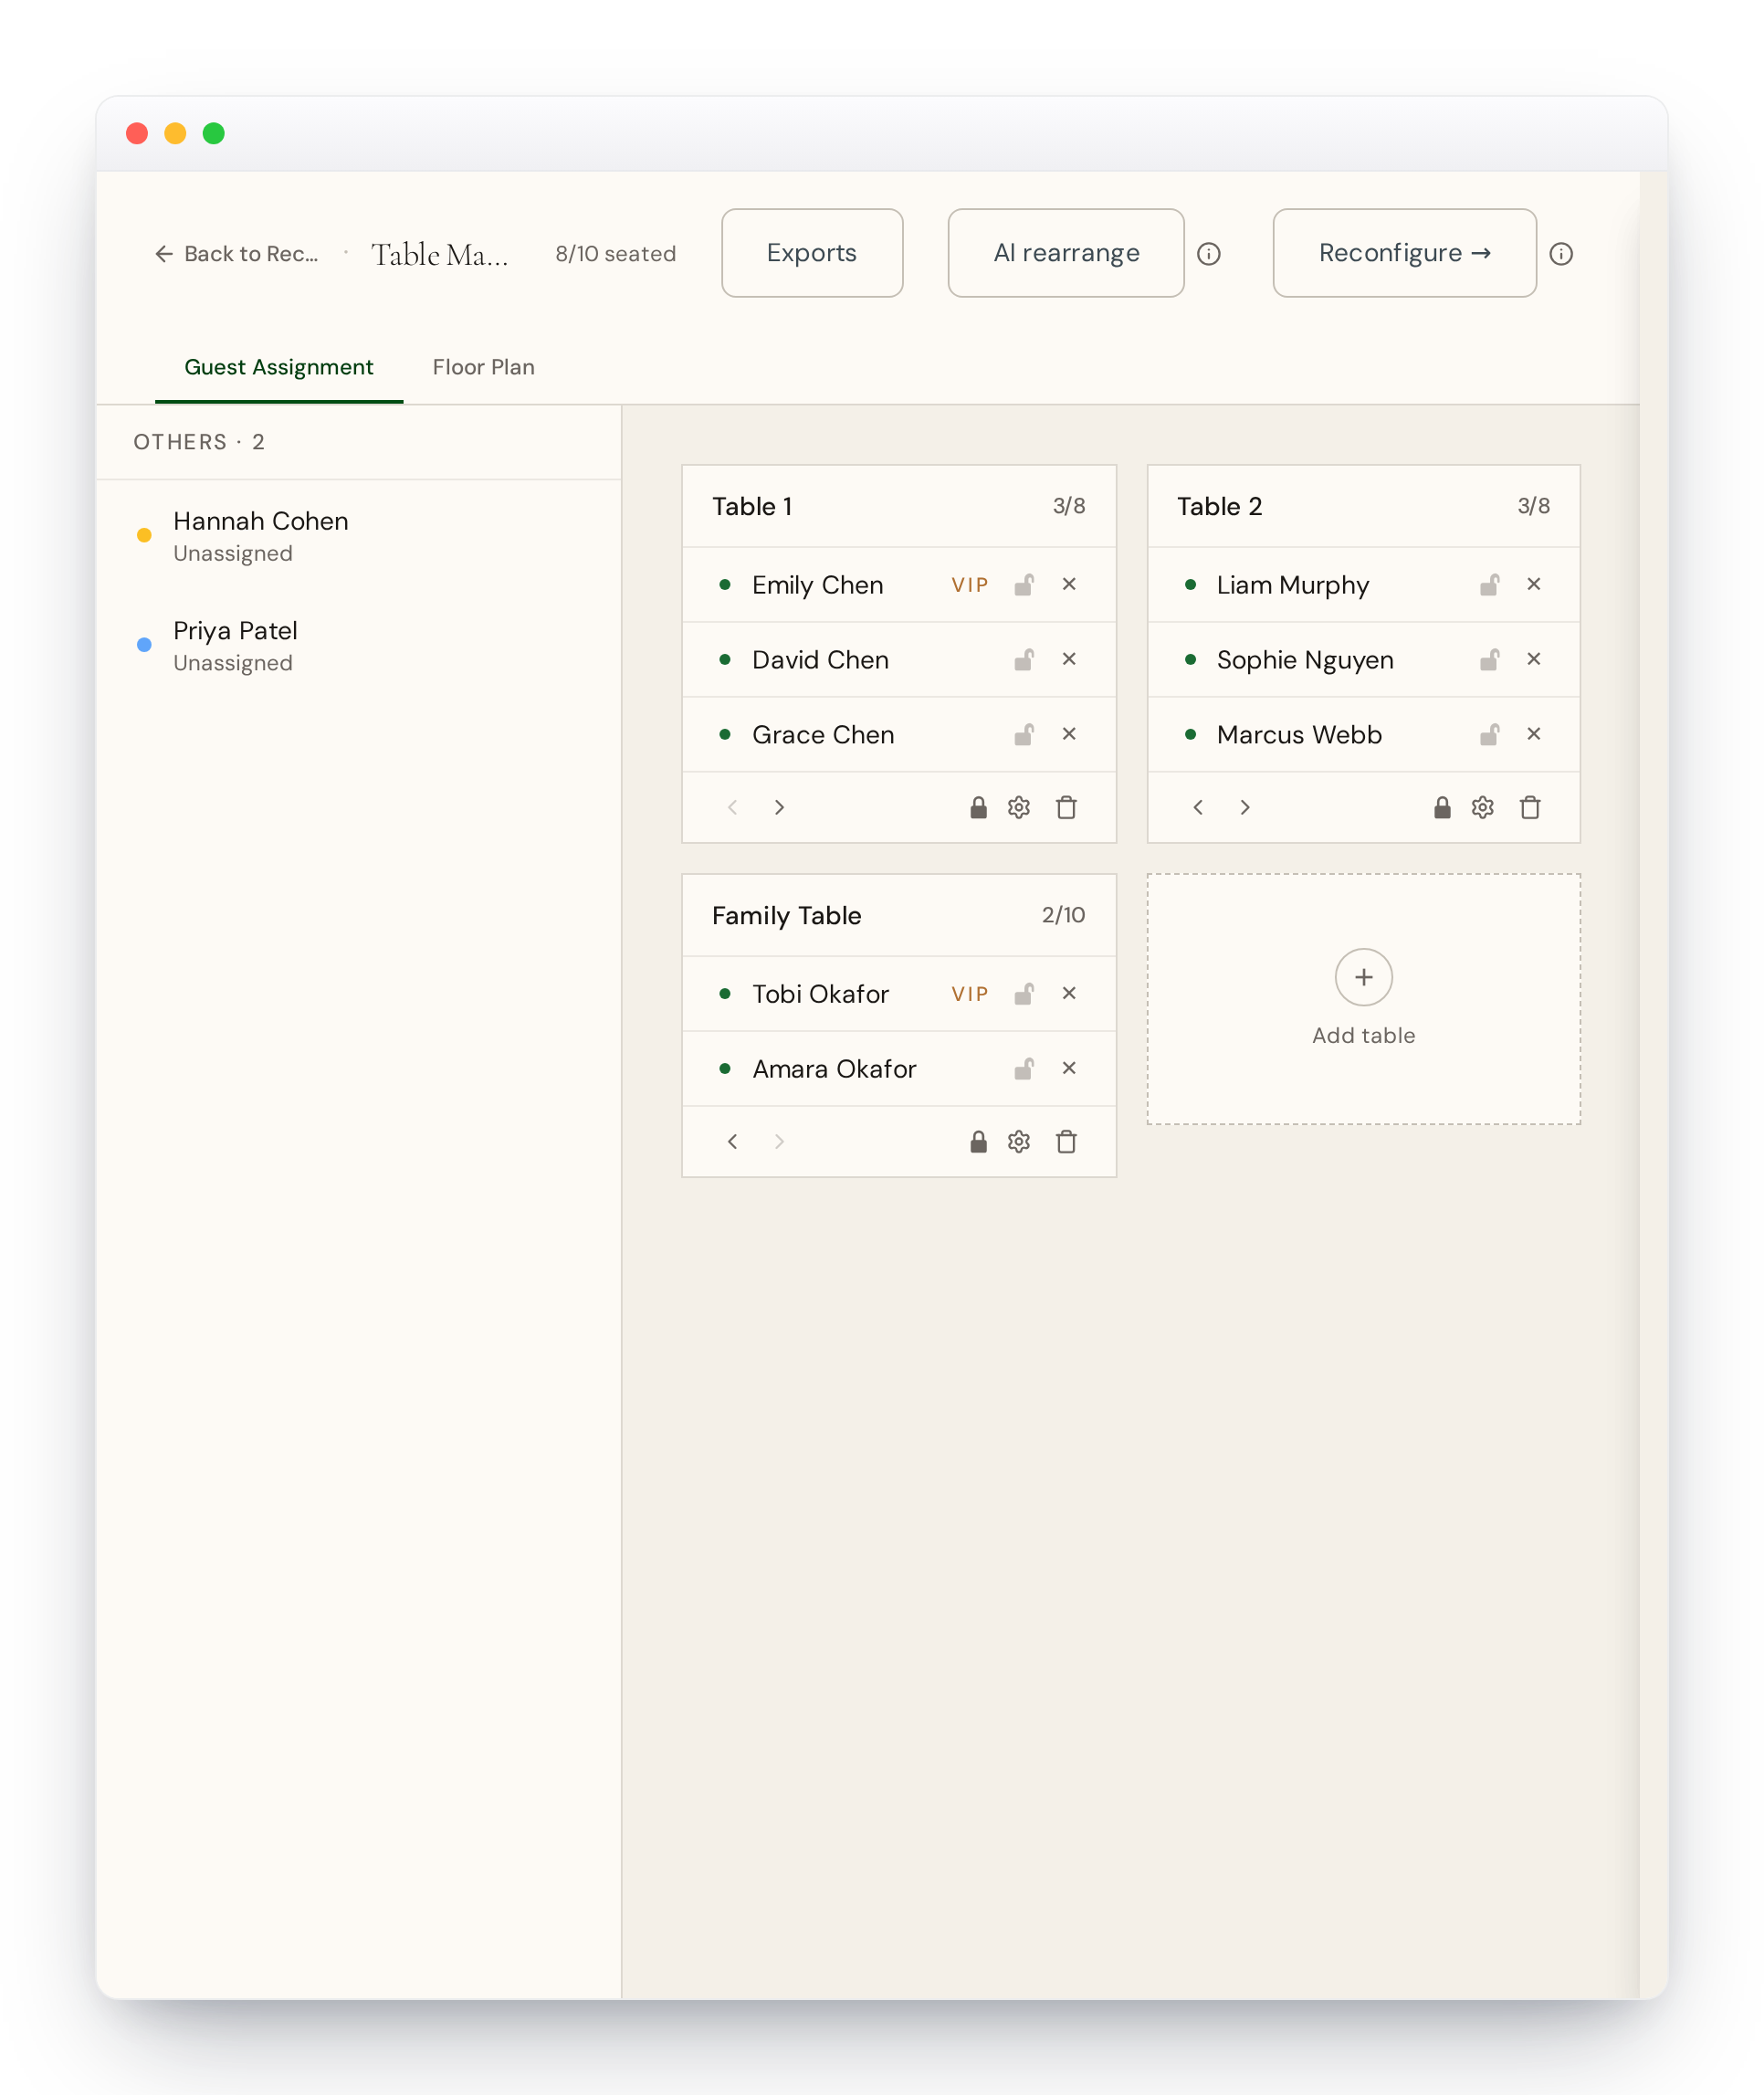
Task: Switch to the Floor Plan tab
Action: pyautogui.click(x=483, y=367)
